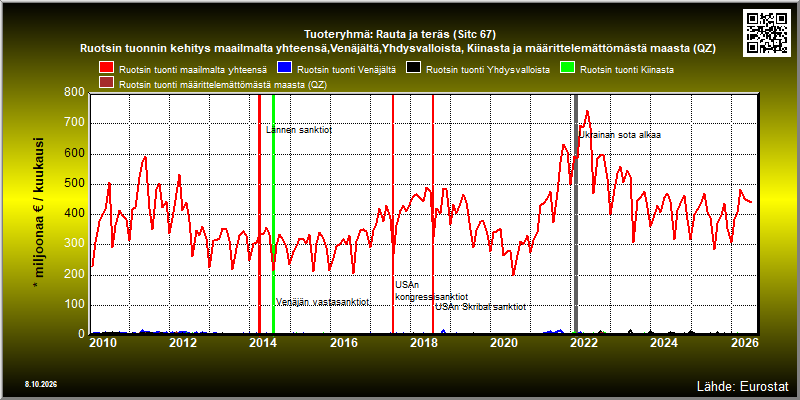This screenshot has width=800, height=400.
Task: Click x-axis year 2012
Action: [x=183, y=343]
